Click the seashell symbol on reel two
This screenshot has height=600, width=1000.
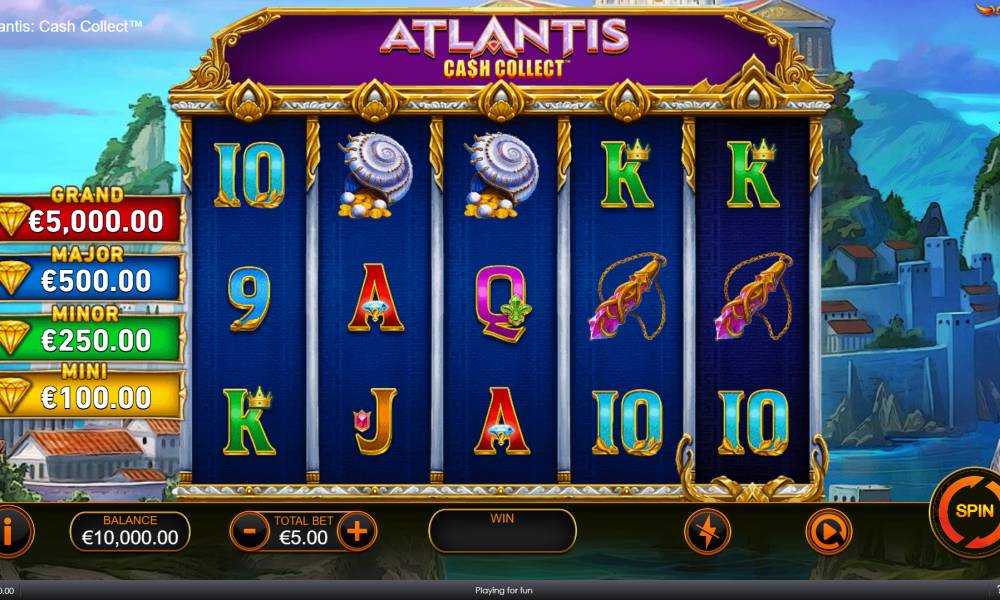point(374,175)
